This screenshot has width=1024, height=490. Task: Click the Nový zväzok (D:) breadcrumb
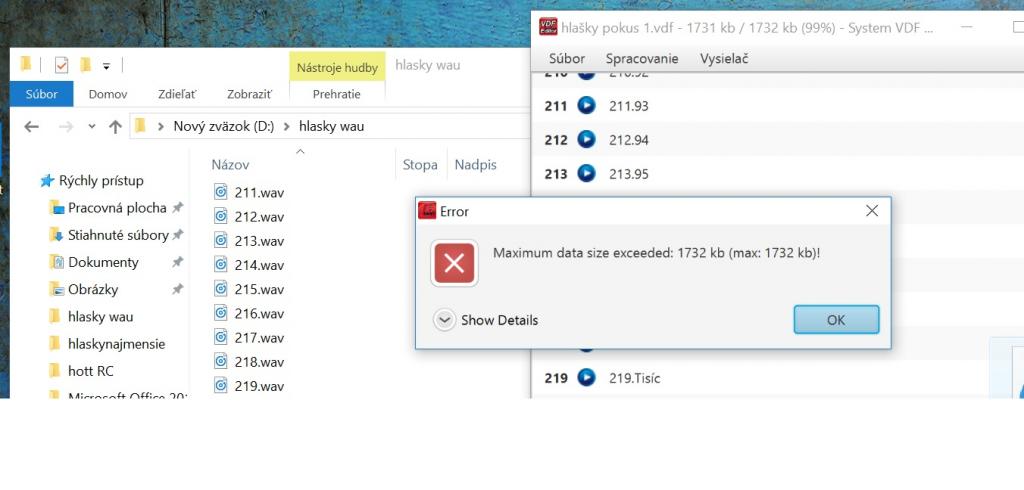pyautogui.click(x=223, y=126)
